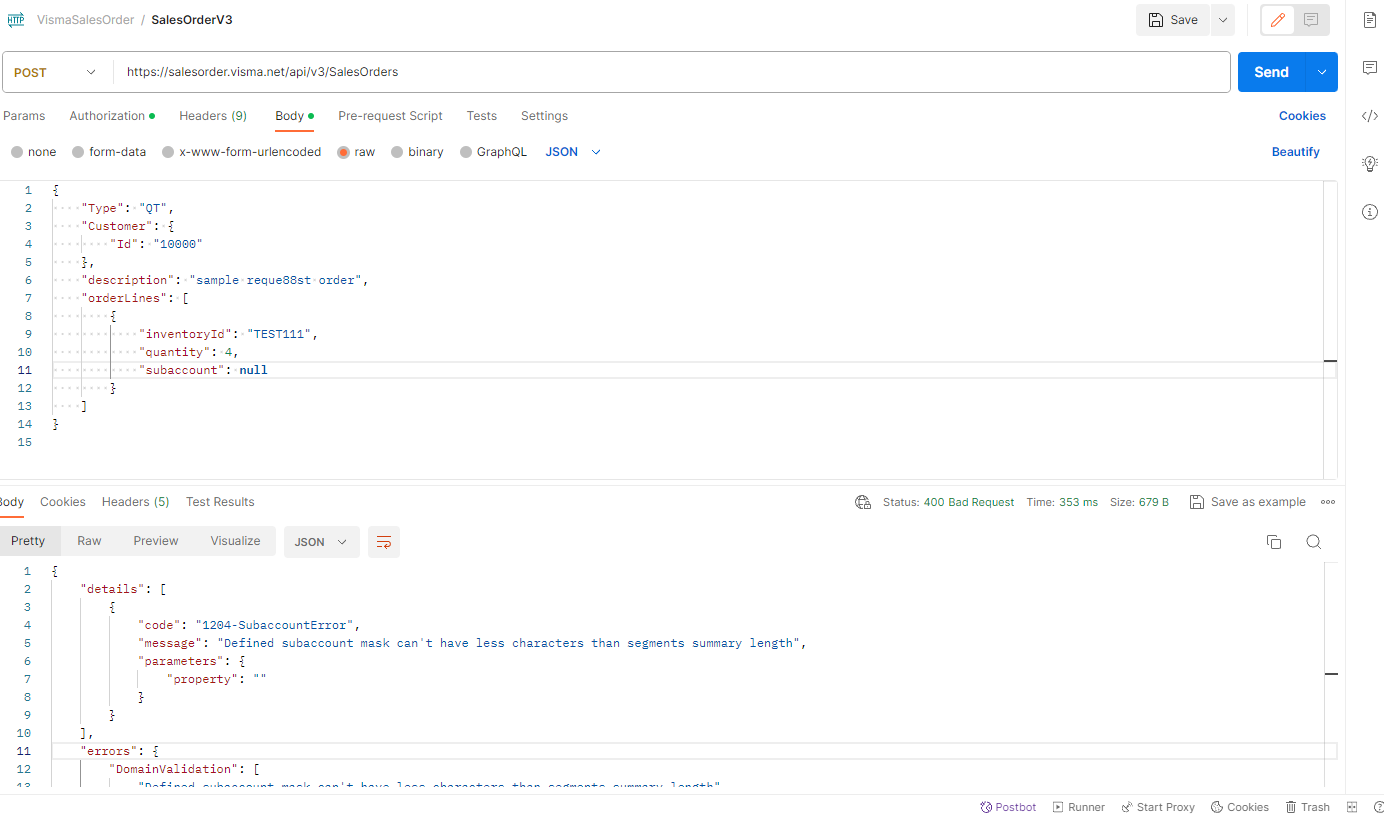Open the request info panel

(1369, 211)
